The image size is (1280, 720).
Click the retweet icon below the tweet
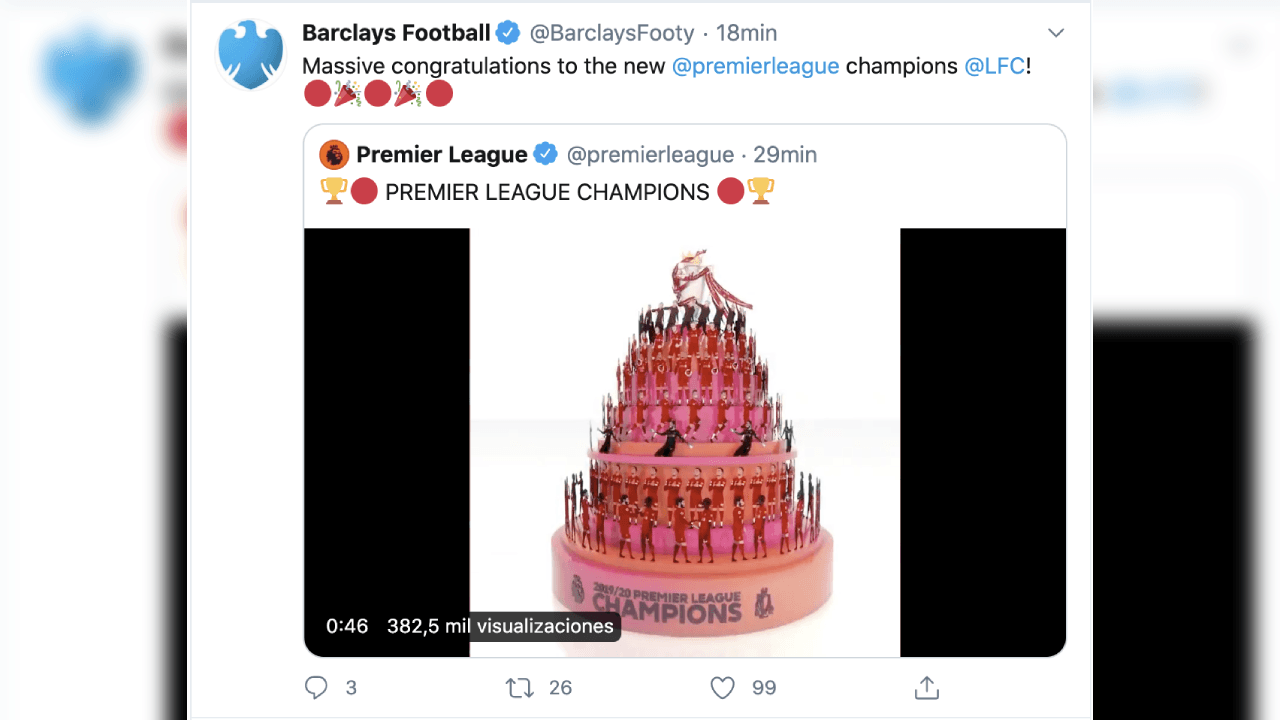click(x=519, y=687)
